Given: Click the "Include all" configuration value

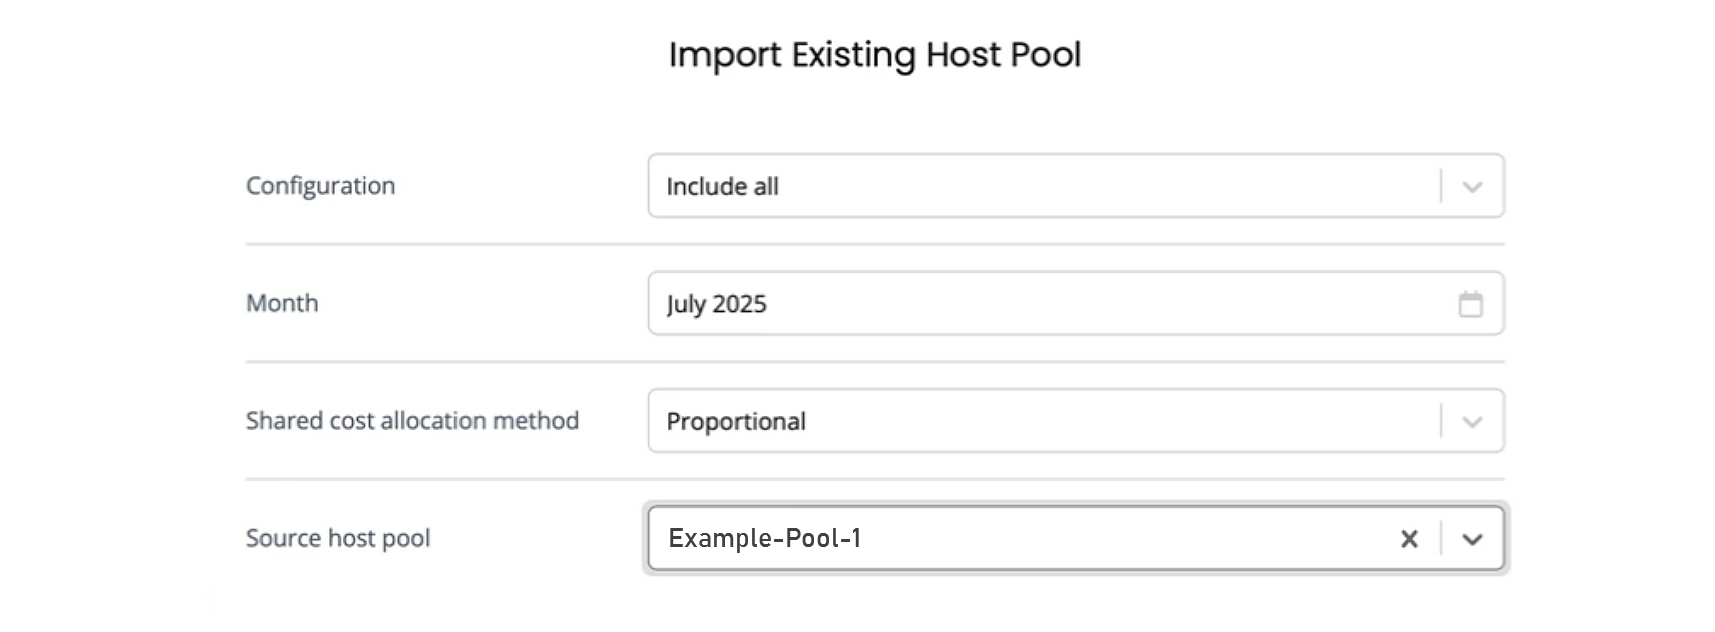Looking at the screenshot, I should [722, 187].
